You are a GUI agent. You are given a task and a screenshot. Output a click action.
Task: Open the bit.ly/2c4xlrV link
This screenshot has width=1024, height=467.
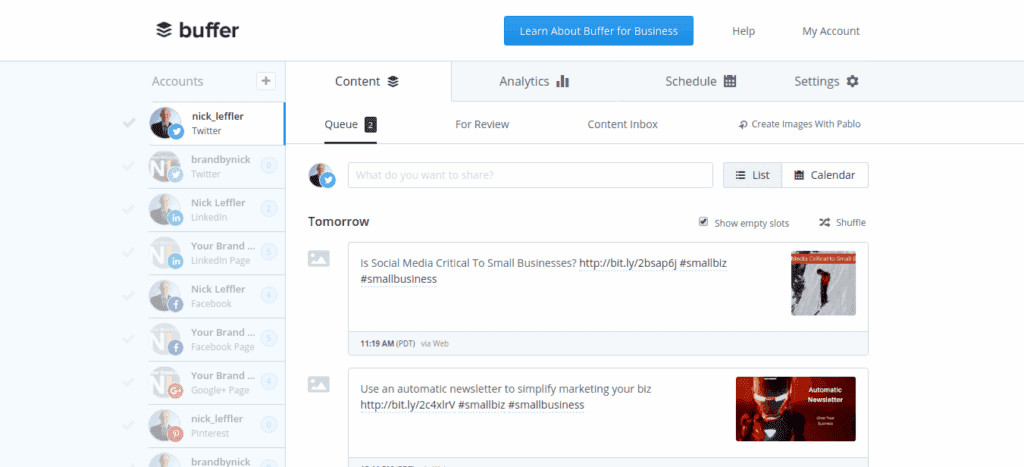pos(408,405)
